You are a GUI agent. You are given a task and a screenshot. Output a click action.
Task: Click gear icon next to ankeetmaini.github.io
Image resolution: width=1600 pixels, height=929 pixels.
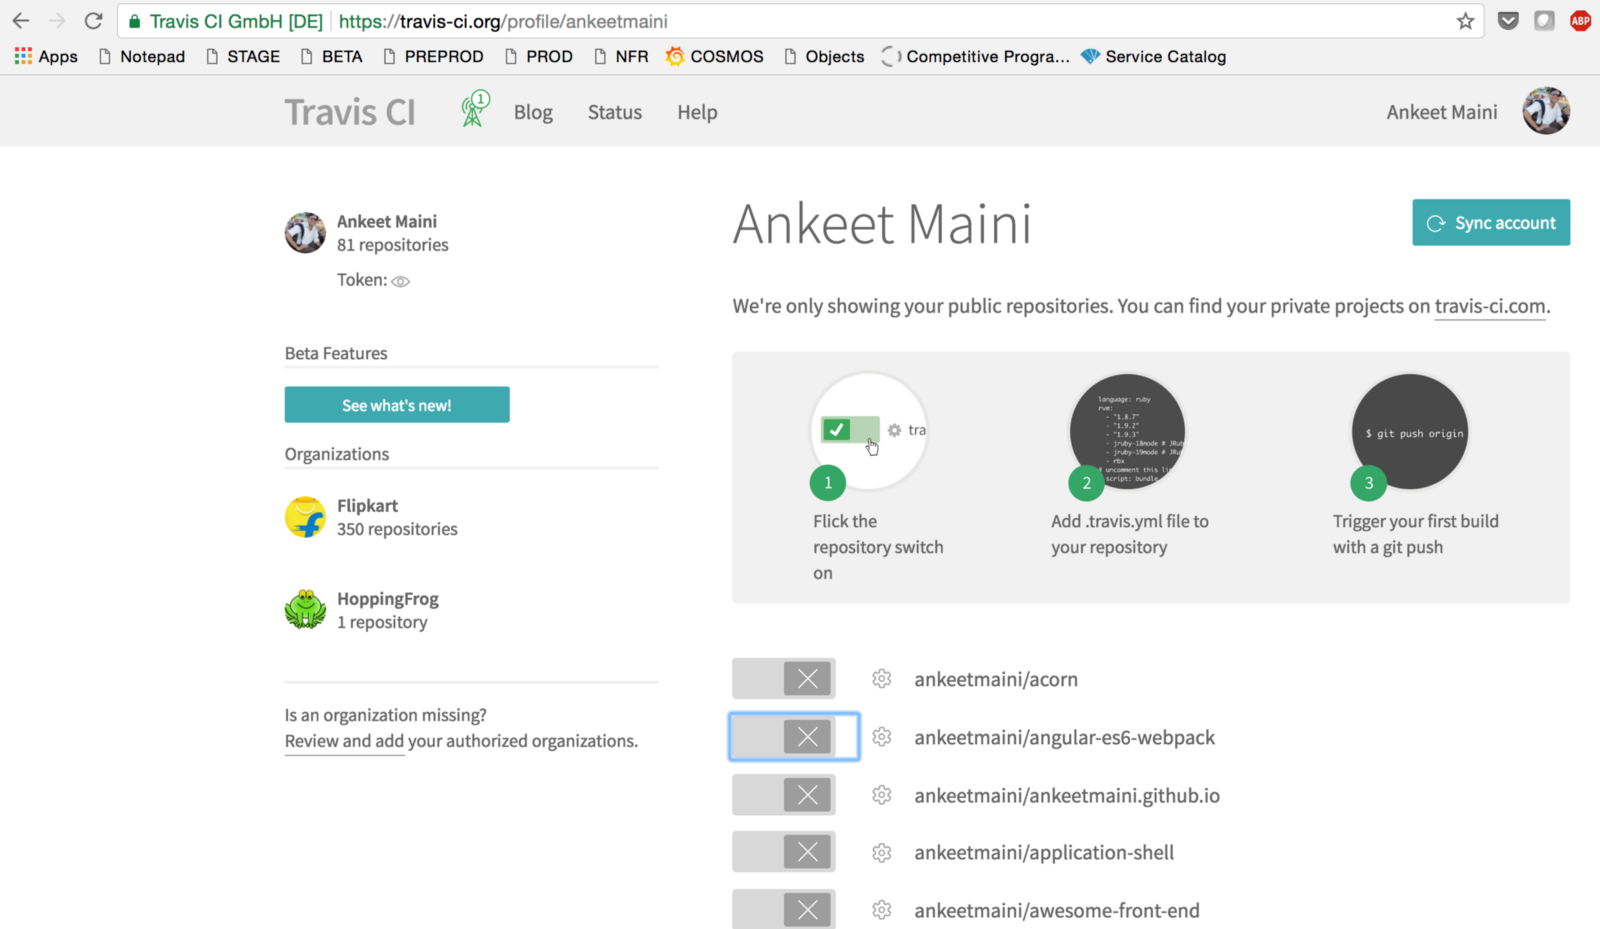[881, 795]
